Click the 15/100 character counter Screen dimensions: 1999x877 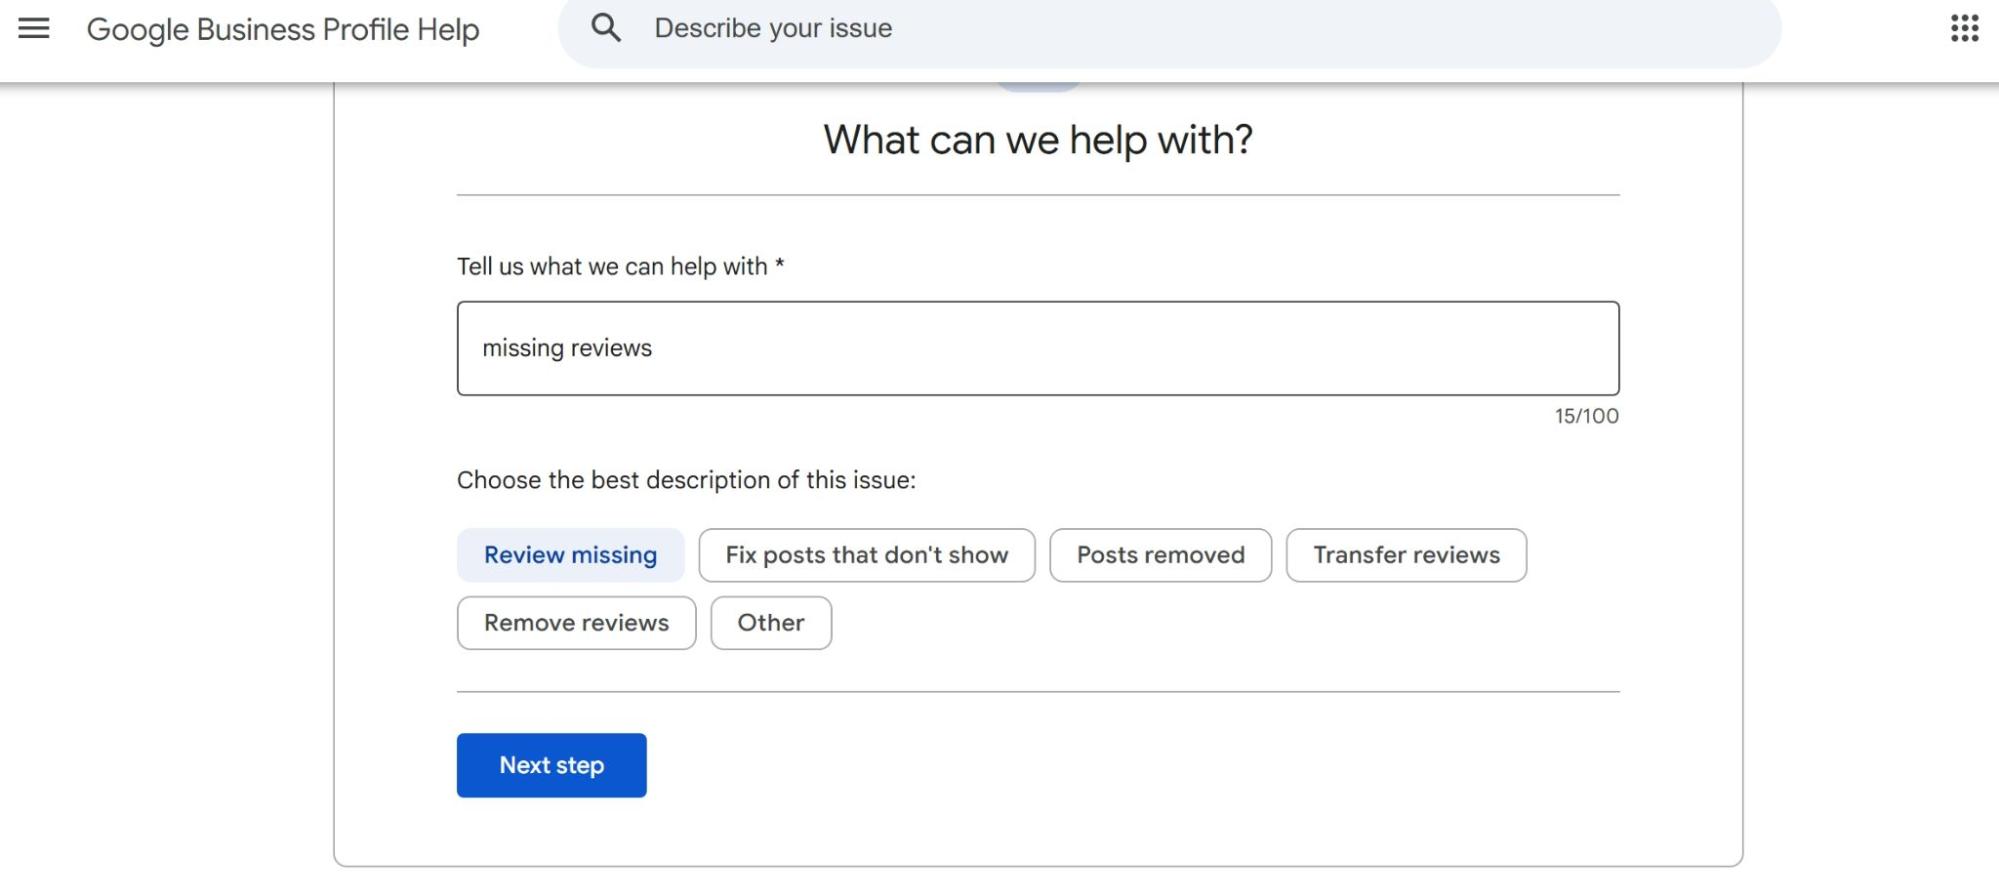[1585, 416]
